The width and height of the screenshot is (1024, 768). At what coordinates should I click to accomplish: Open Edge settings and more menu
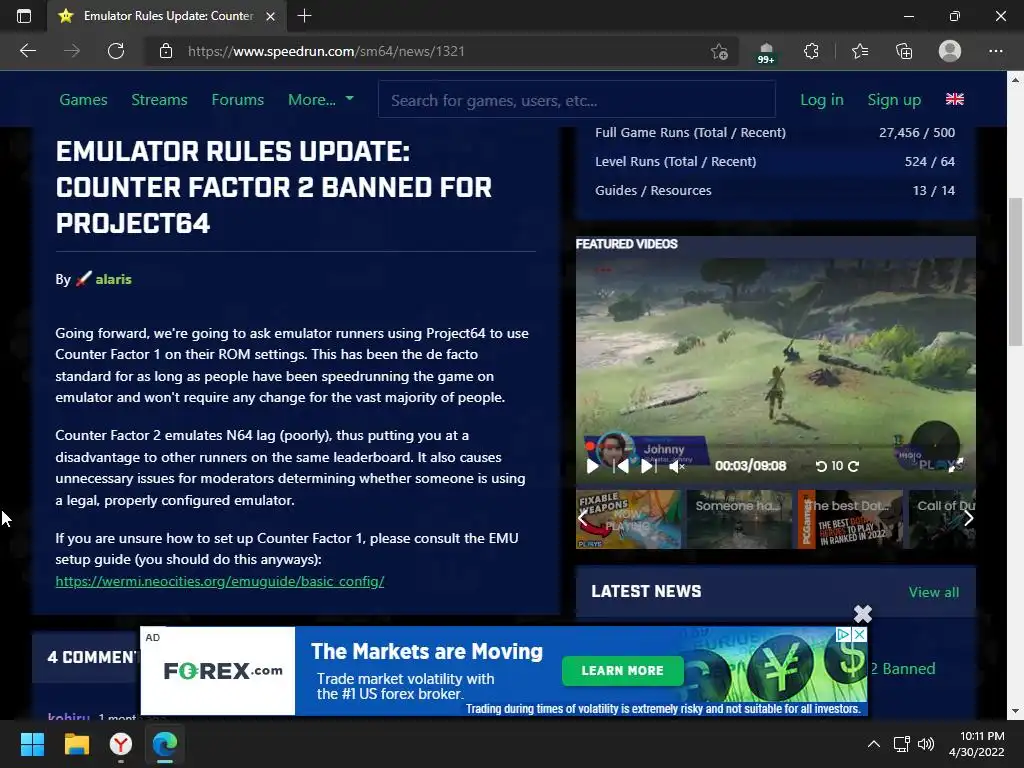(x=995, y=51)
